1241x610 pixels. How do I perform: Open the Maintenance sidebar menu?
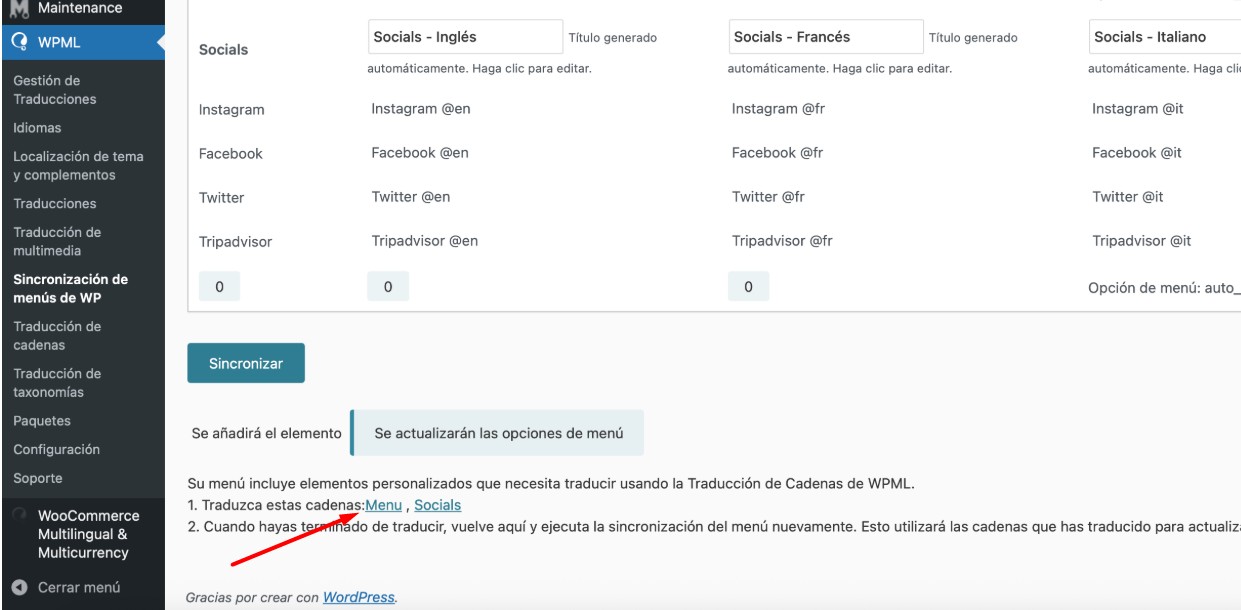point(79,8)
